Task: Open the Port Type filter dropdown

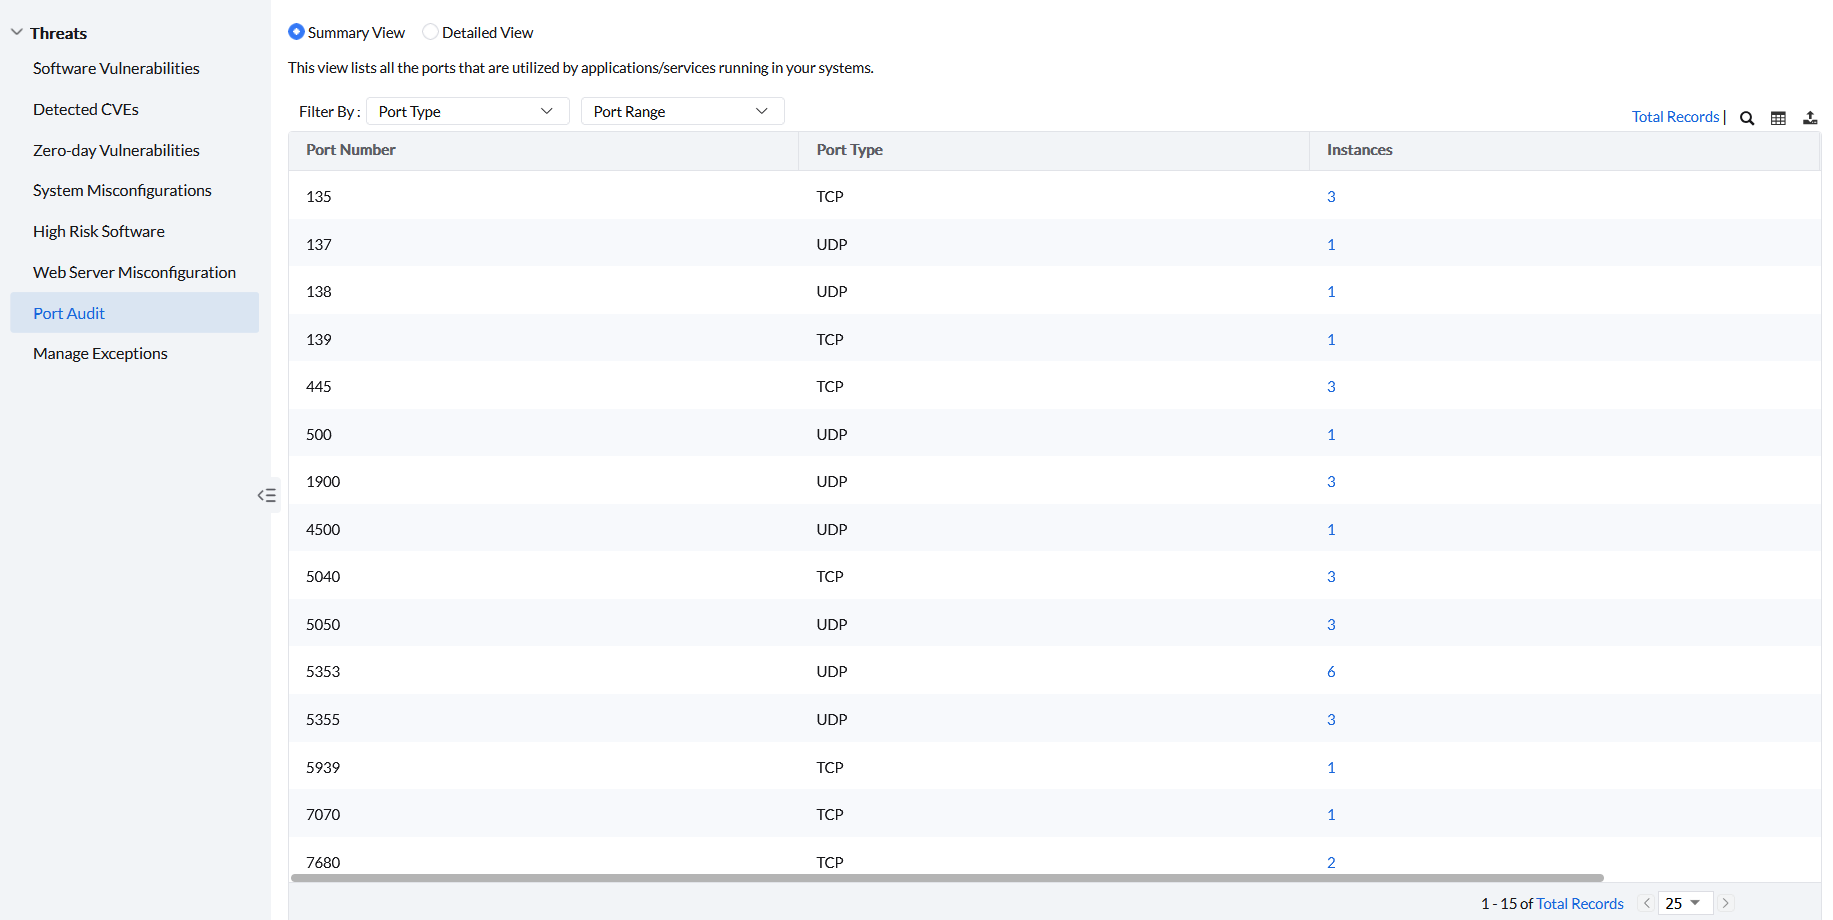Action: tap(467, 111)
